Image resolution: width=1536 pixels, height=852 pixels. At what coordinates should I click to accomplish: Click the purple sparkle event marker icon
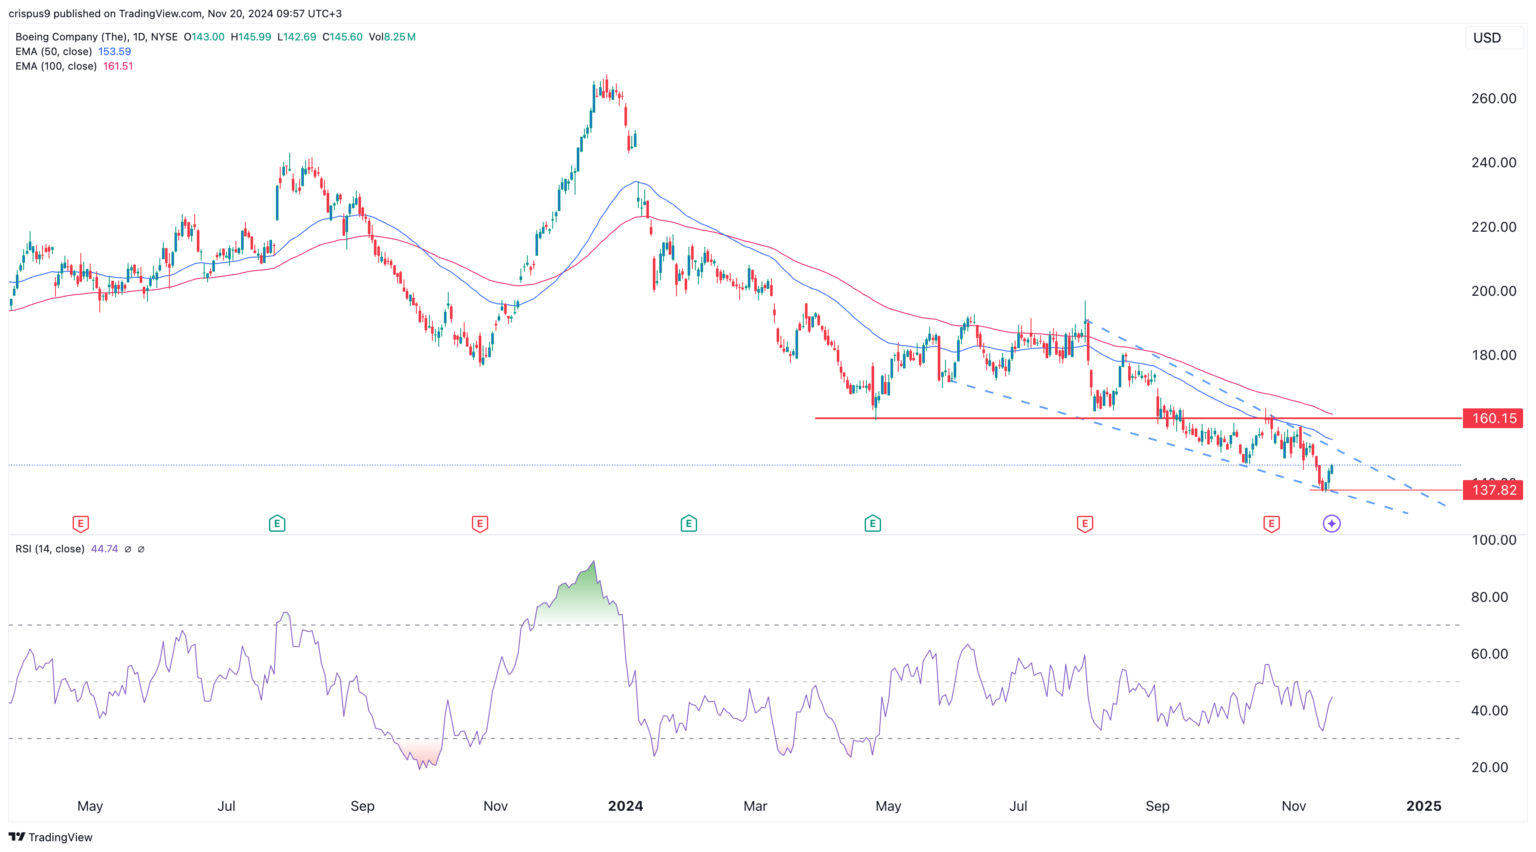(1332, 523)
